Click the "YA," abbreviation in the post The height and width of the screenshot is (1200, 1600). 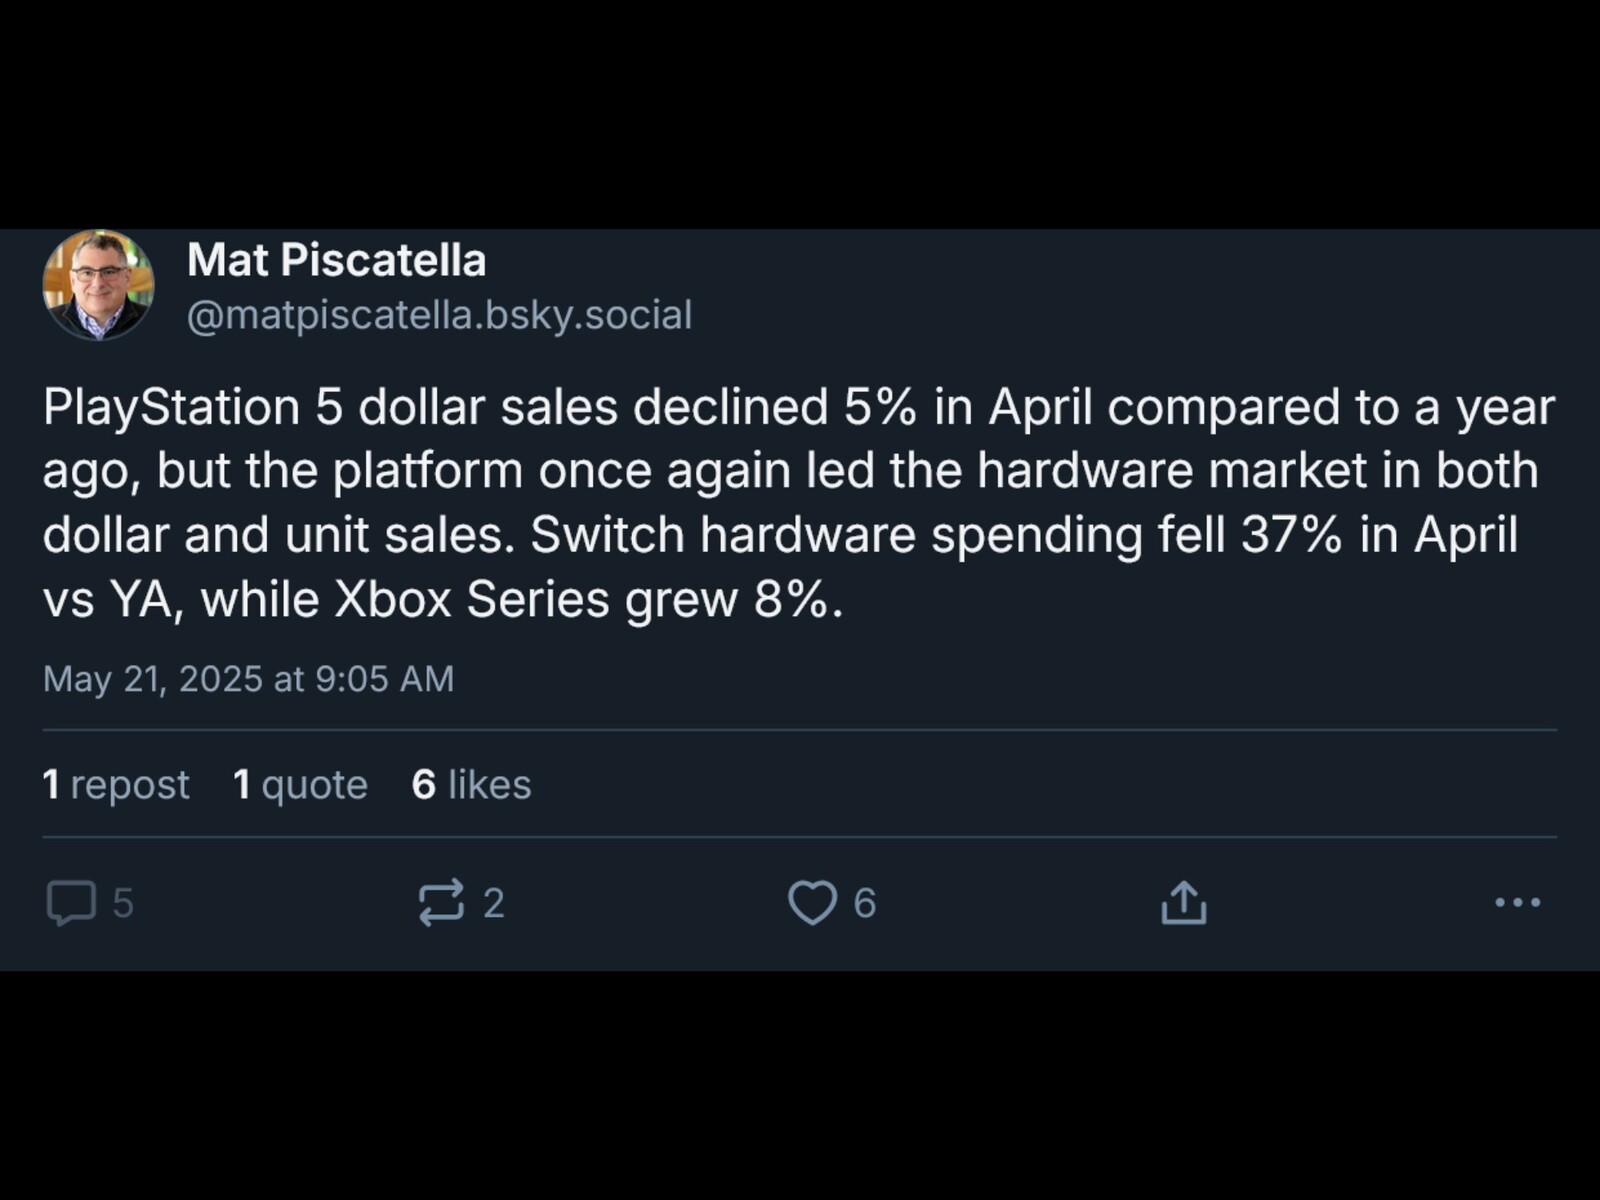tap(147, 600)
